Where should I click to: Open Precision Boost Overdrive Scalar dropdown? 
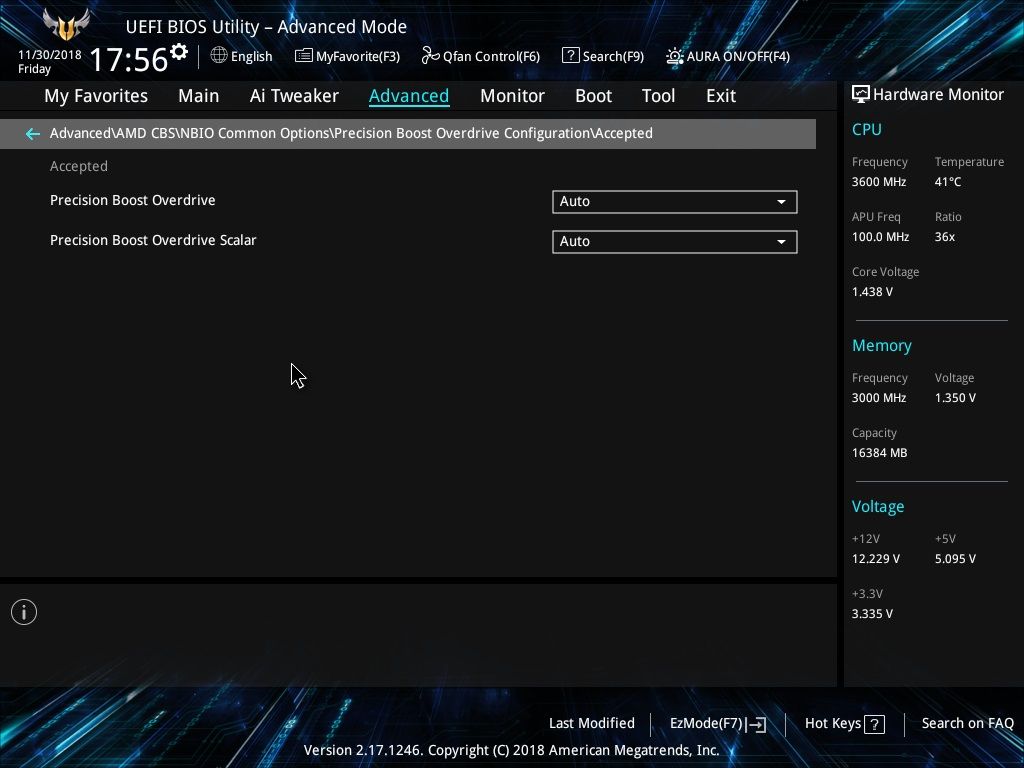pos(675,242)
